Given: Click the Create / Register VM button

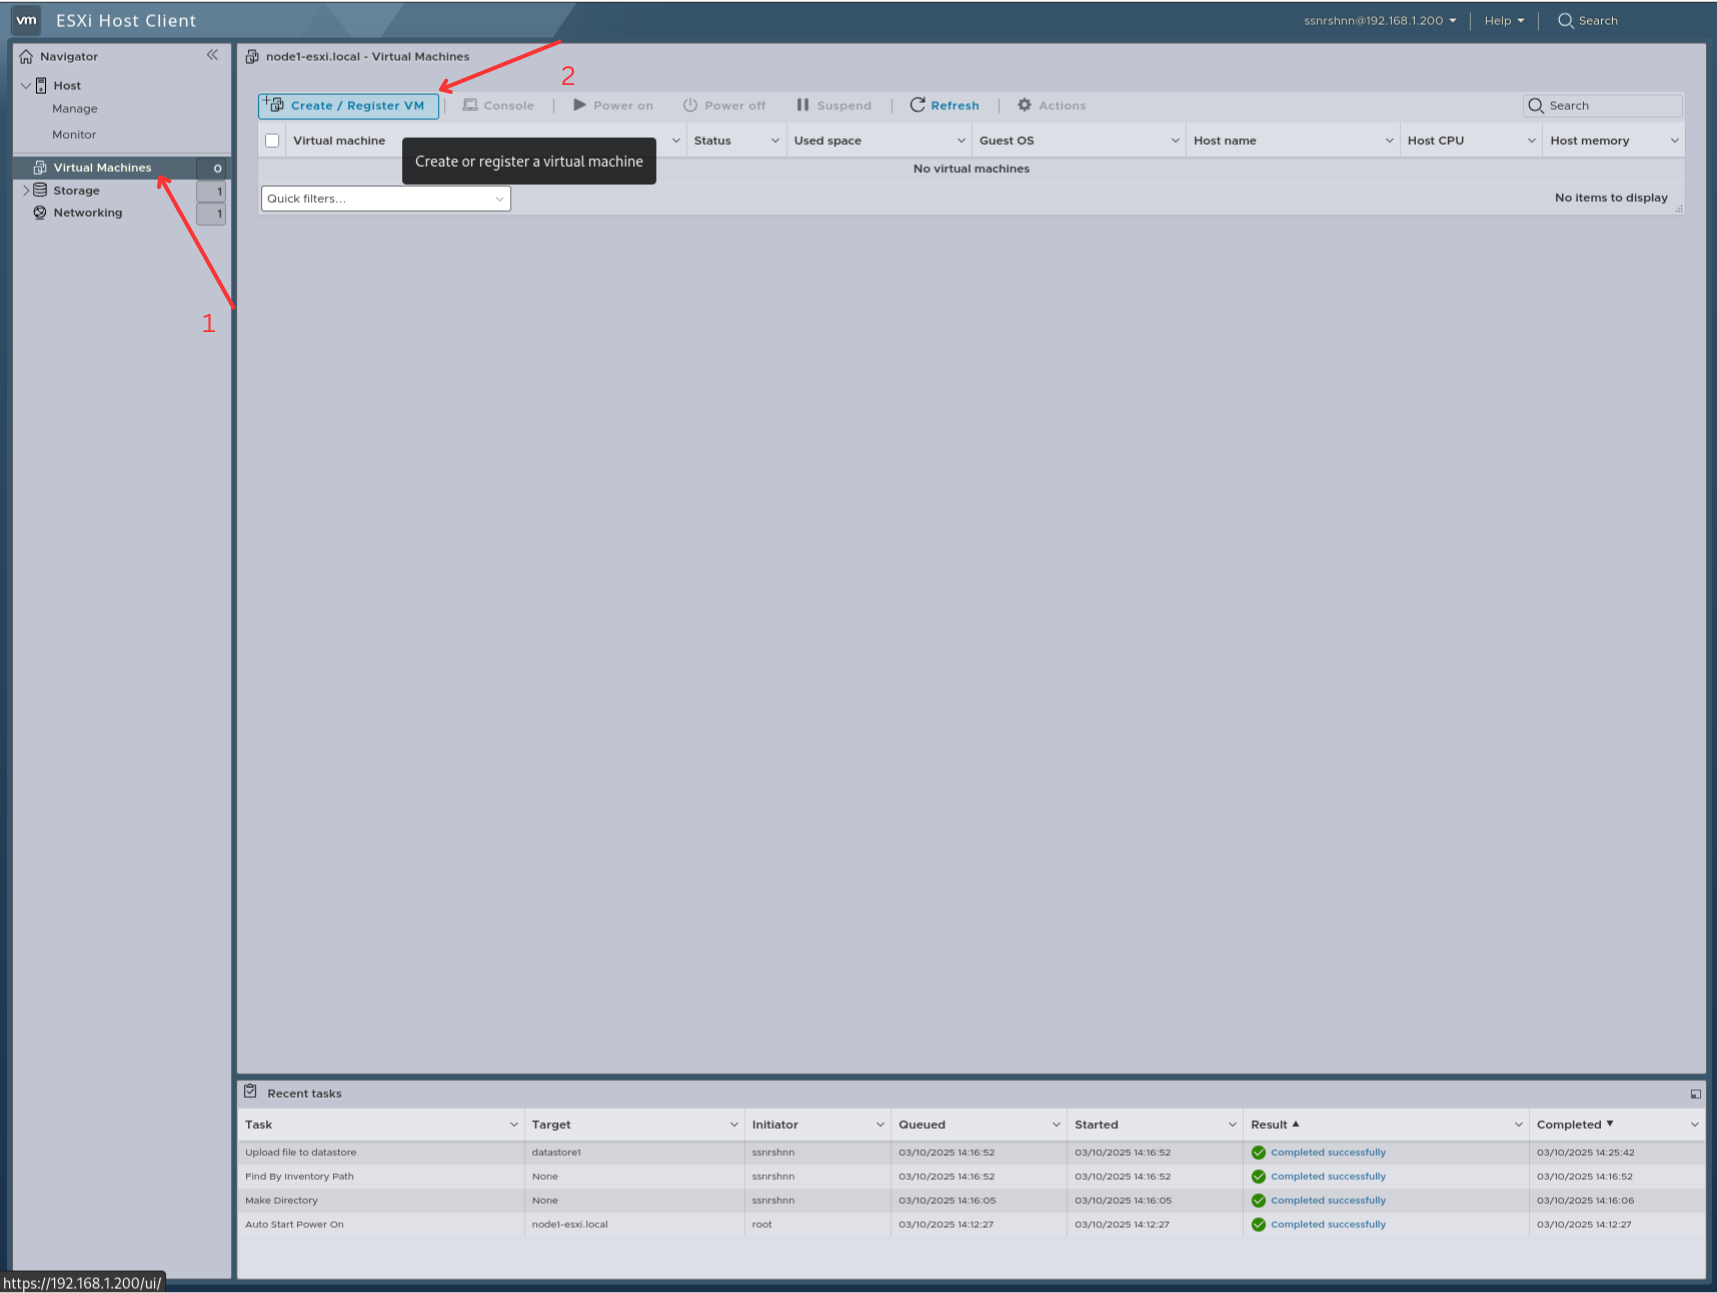Looking at the screenshot, I should (x=347, y=105).
